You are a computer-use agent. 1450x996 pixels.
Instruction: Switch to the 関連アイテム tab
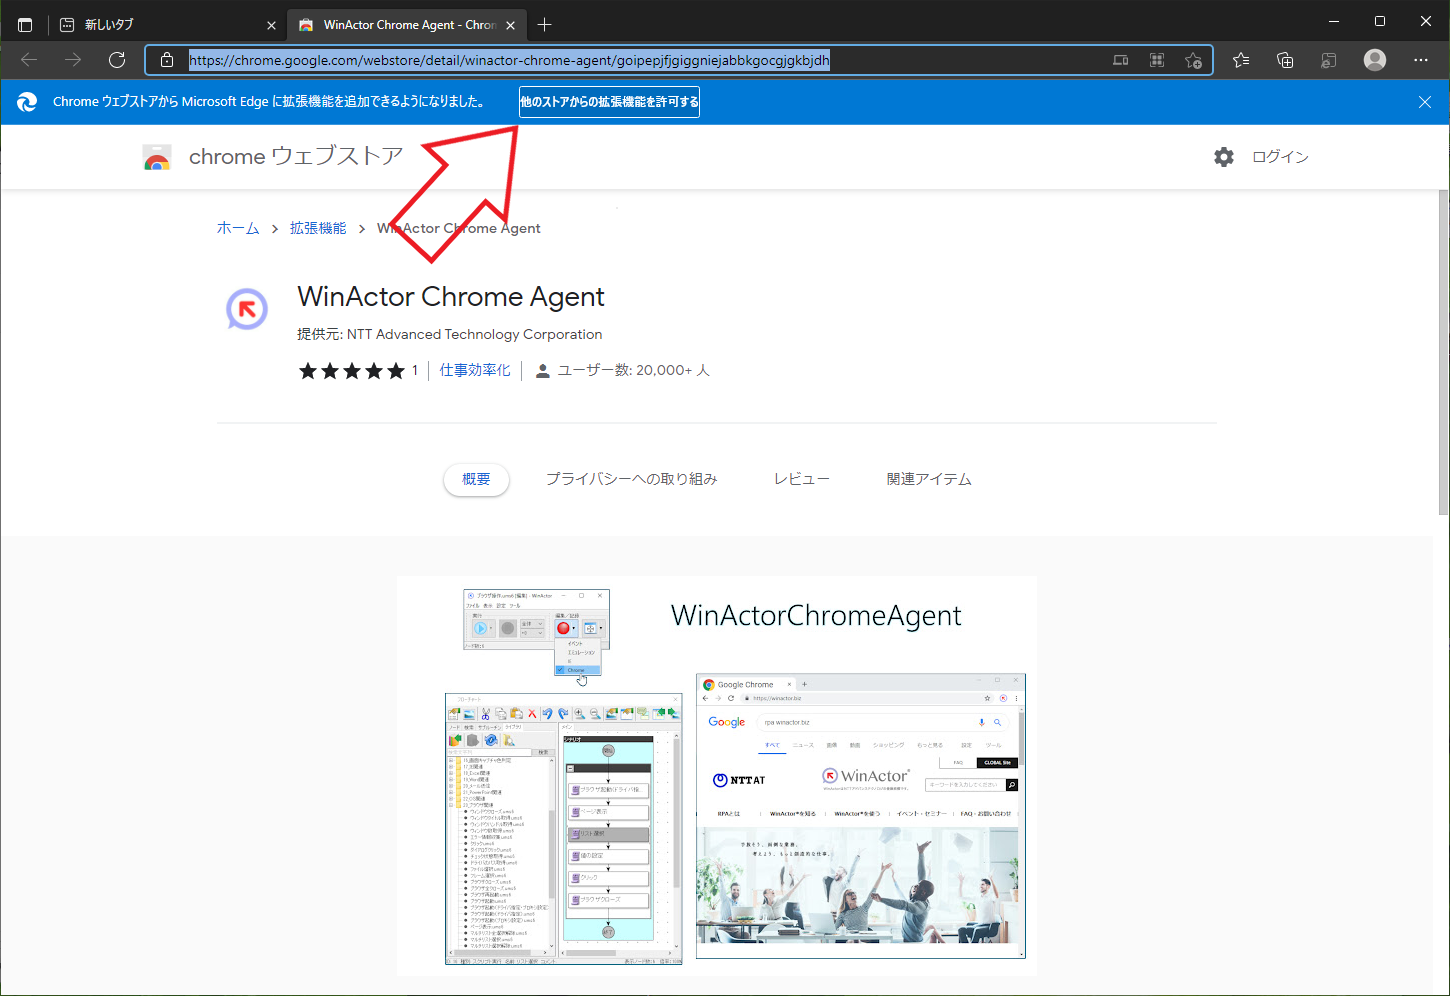928,478
